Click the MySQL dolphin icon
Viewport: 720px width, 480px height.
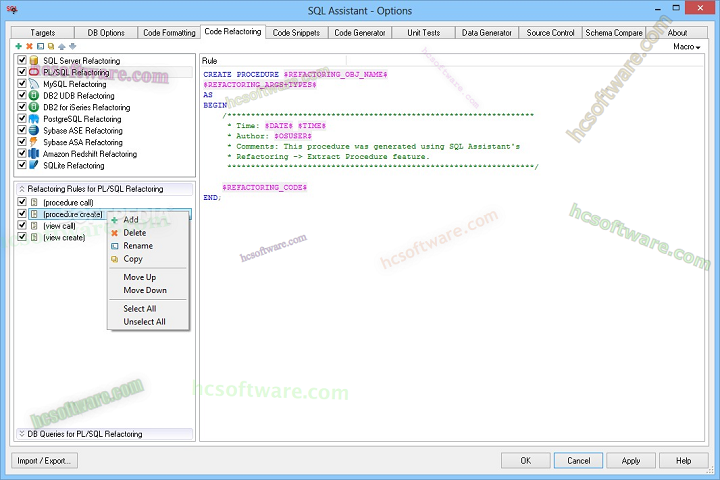(x=34, y=84)
